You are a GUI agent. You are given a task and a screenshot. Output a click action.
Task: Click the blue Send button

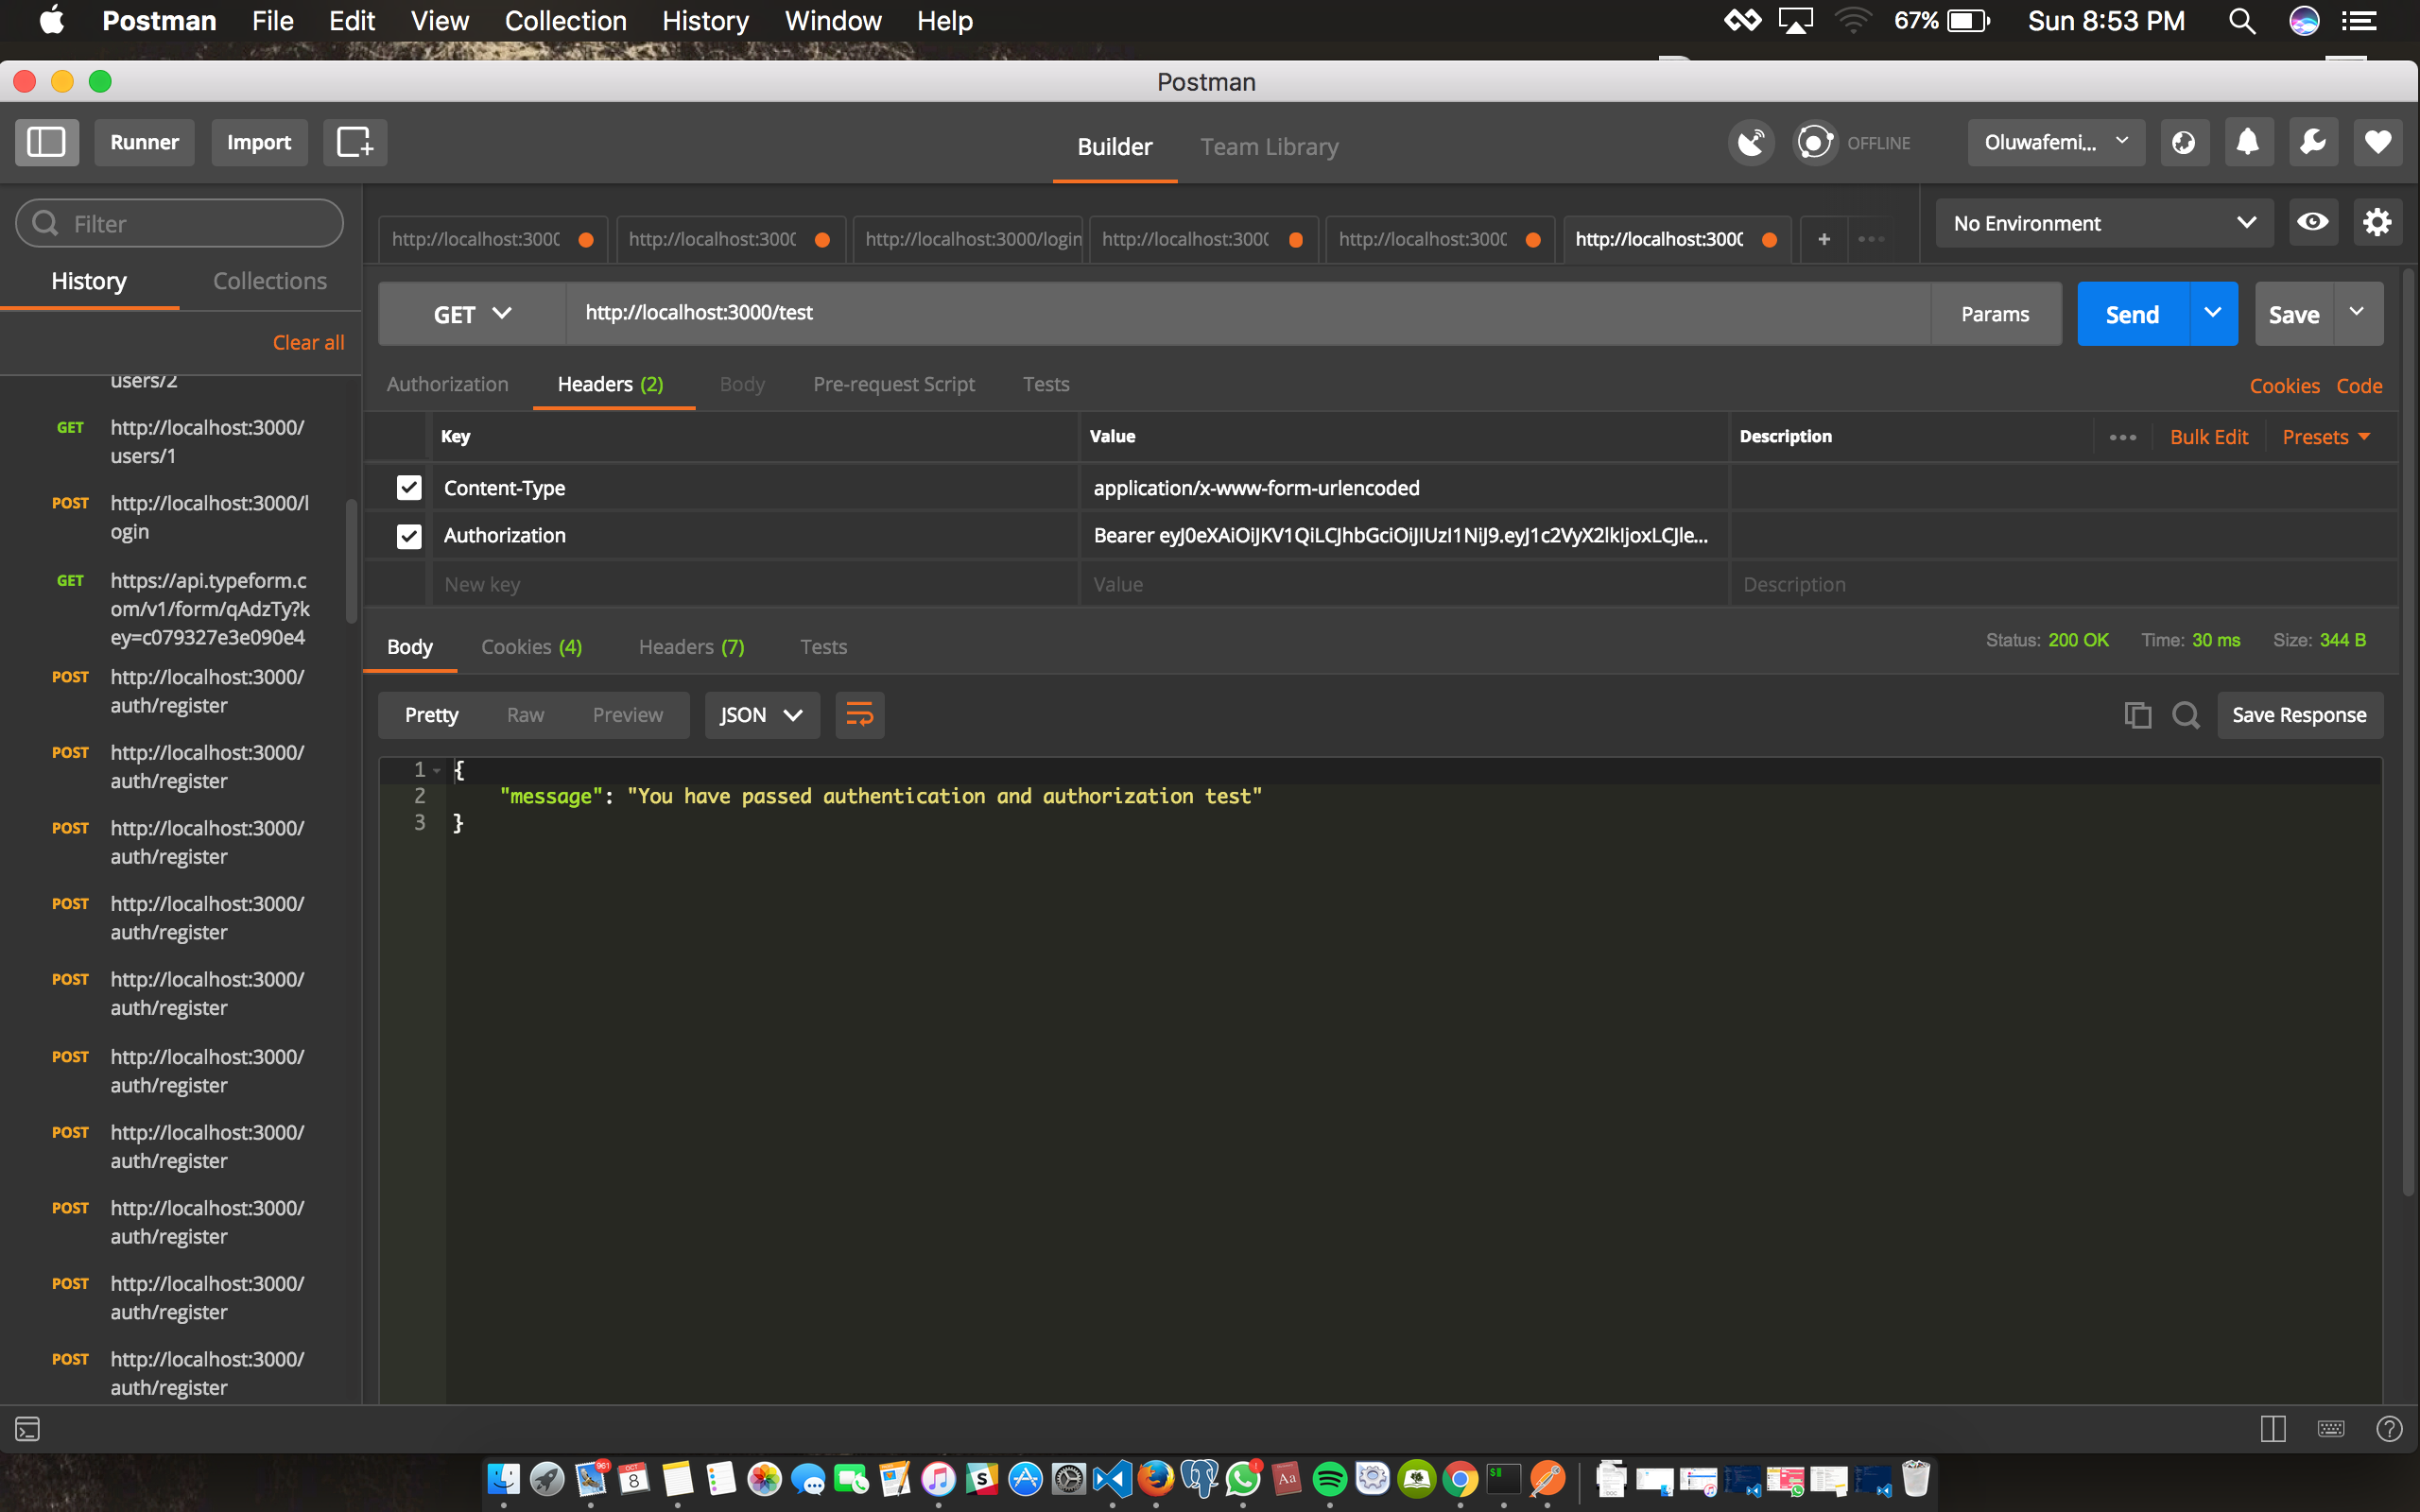point(2132,314)
